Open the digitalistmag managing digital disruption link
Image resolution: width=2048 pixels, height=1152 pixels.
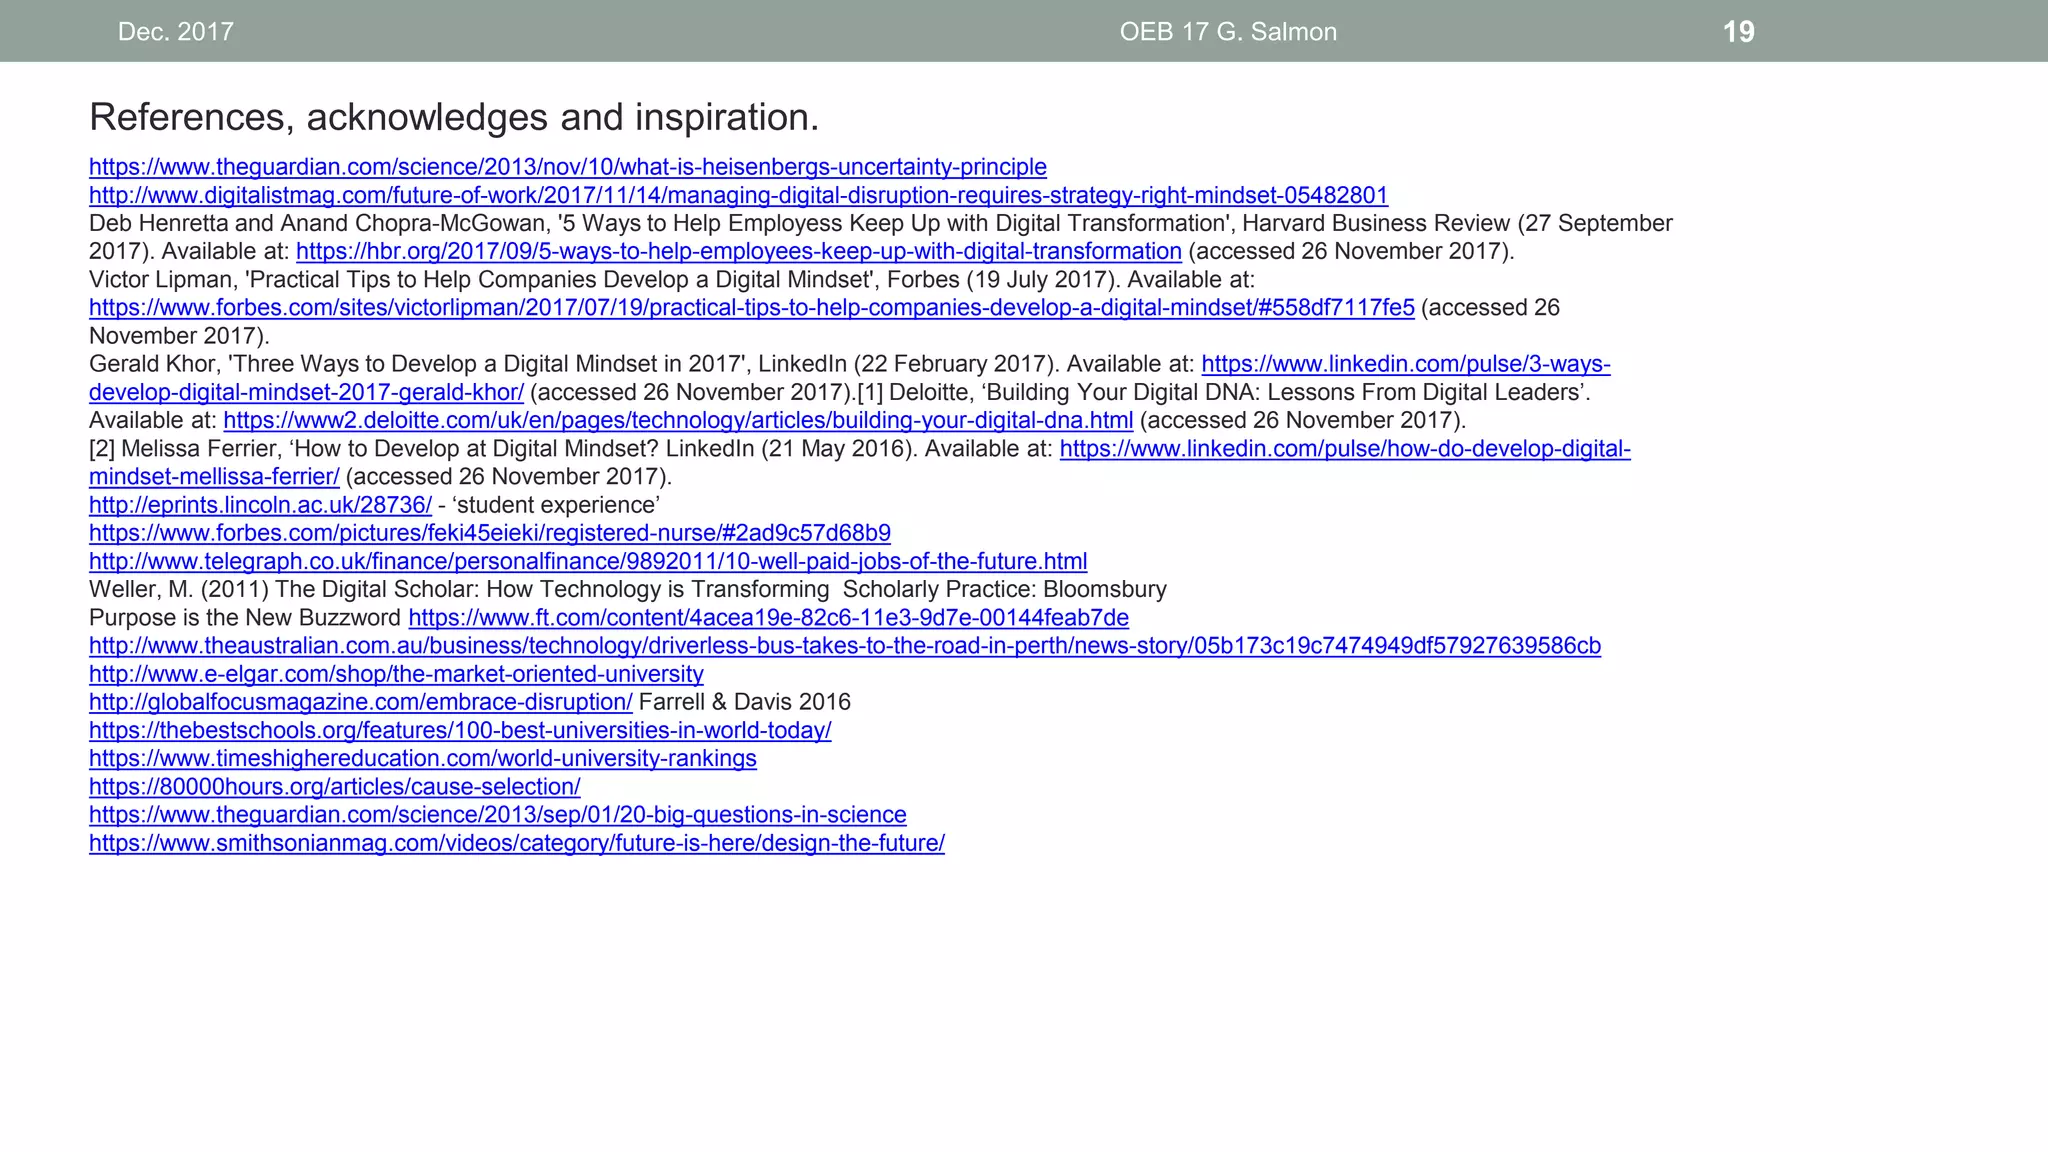tap(738, 195)
